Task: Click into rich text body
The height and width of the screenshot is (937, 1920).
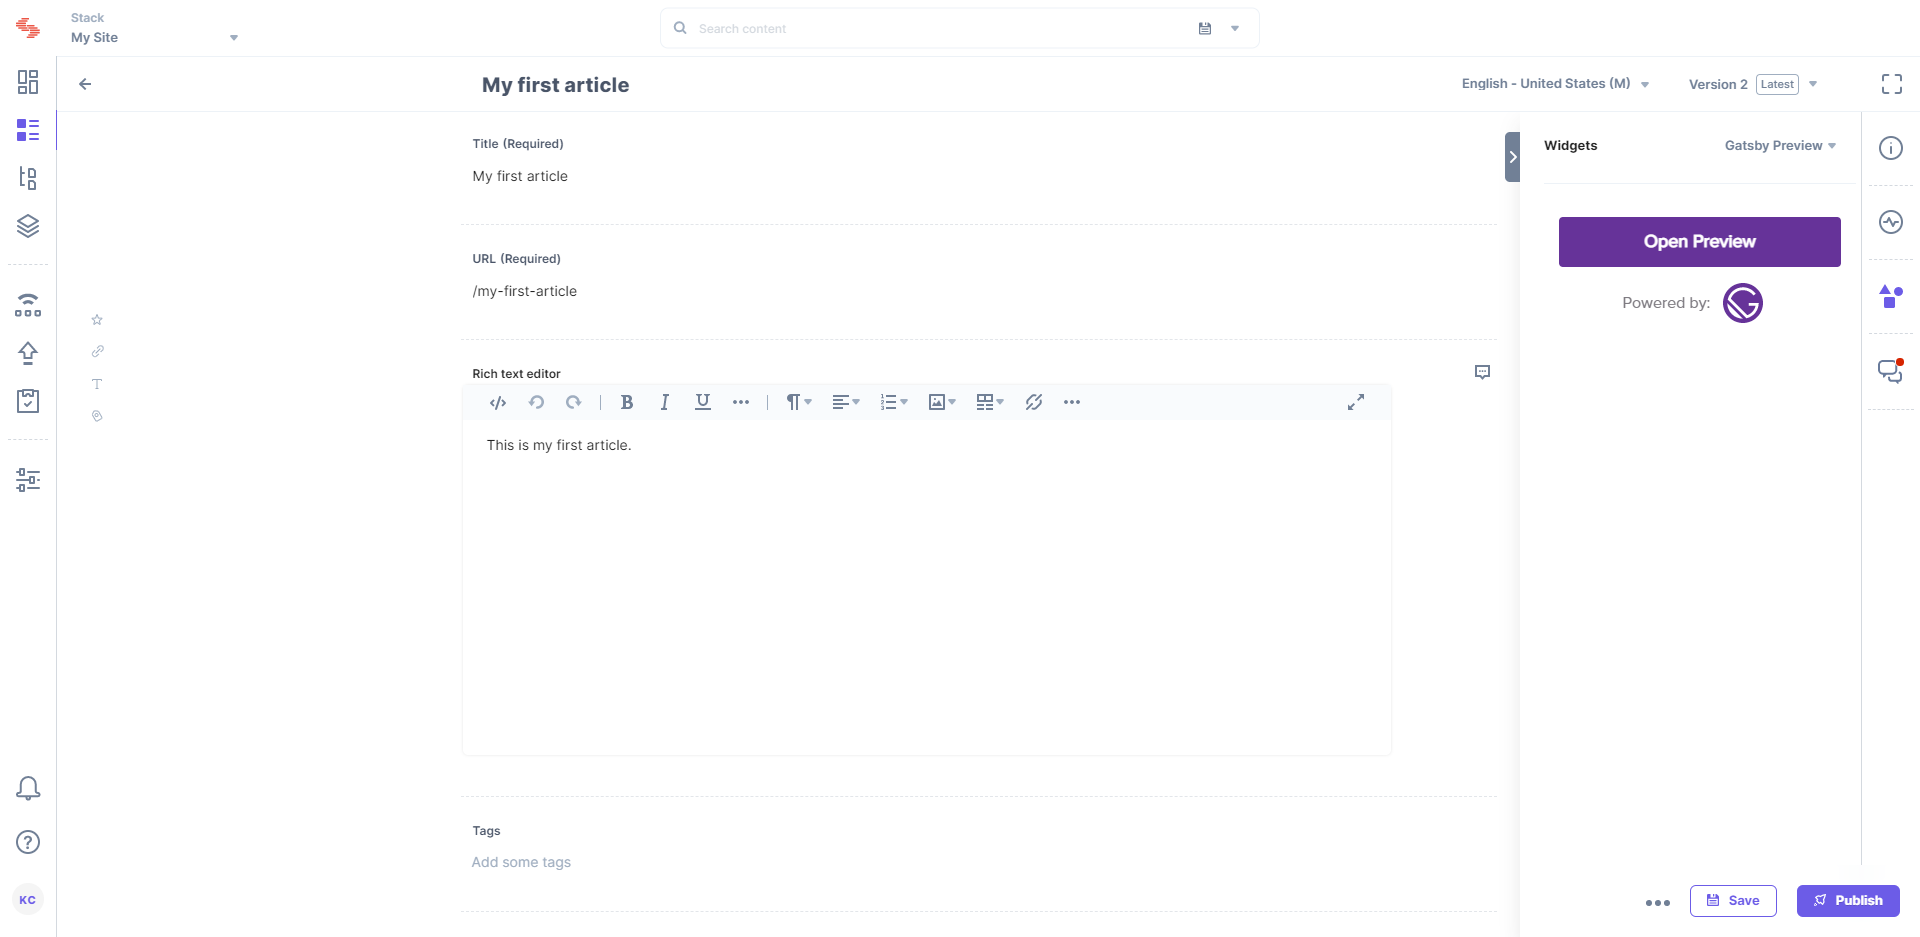Action: click(x=927, y=585)
